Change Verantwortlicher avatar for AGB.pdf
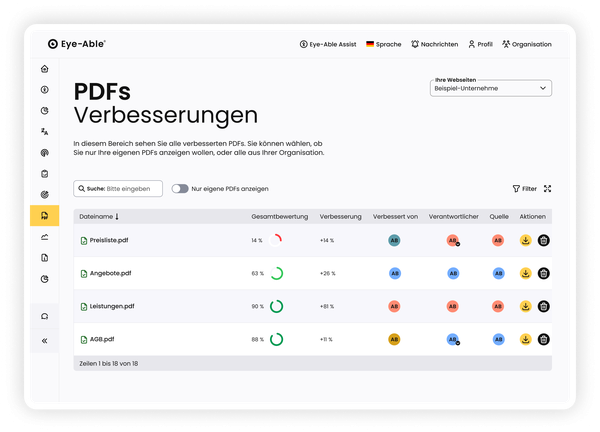 tap(453, 339)
